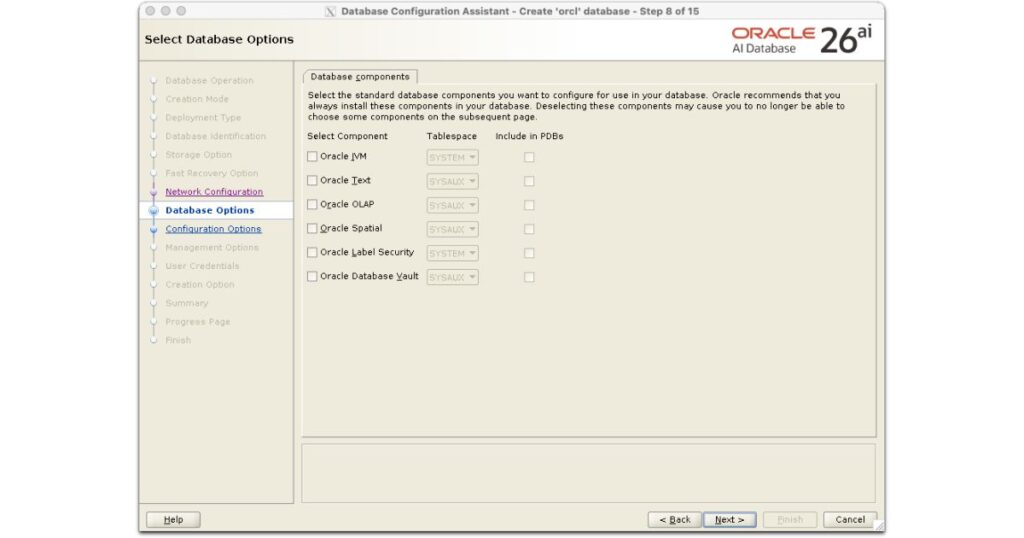This screenshot has width=1024, height=538.
Task: Toggle Include in PDBs for Oracle Text
Action: pyautogui.click(x=529, y=182)
